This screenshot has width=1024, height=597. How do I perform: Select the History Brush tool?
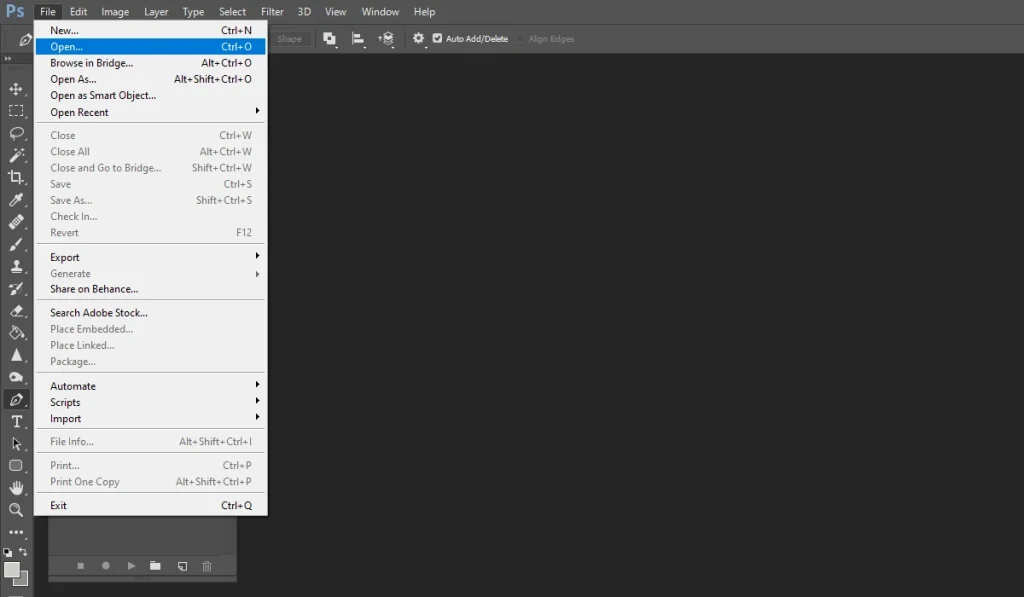(16, 289)
